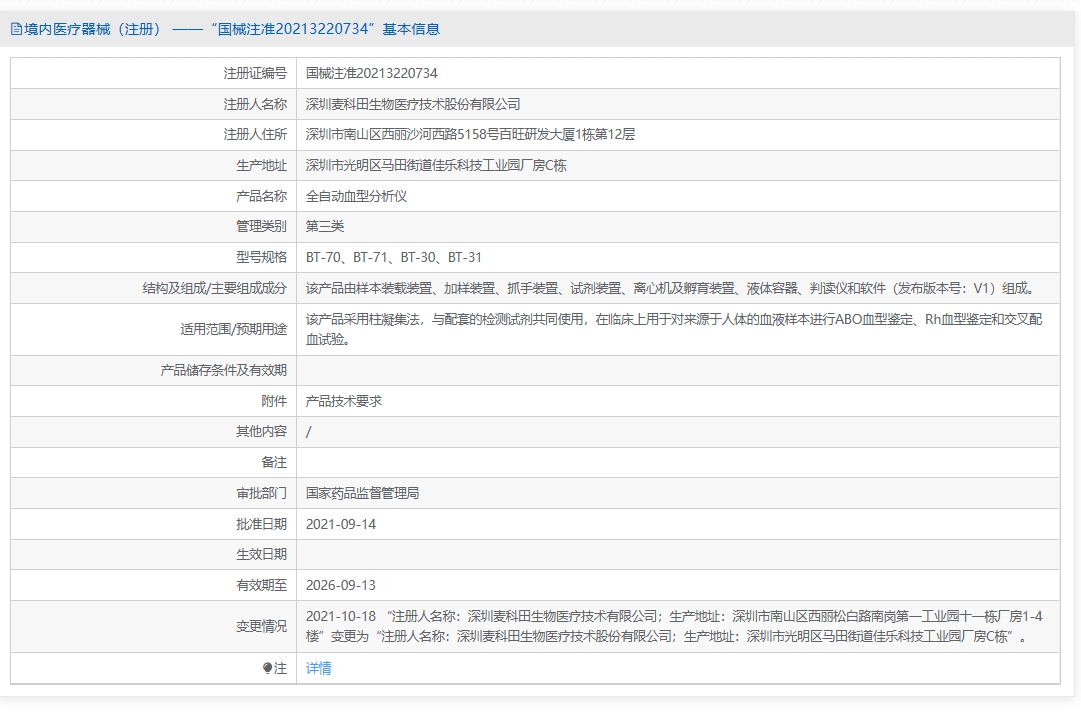Click the 生产地址 label
Viewport: 1081px width, 722px height.
coord(261,166)
